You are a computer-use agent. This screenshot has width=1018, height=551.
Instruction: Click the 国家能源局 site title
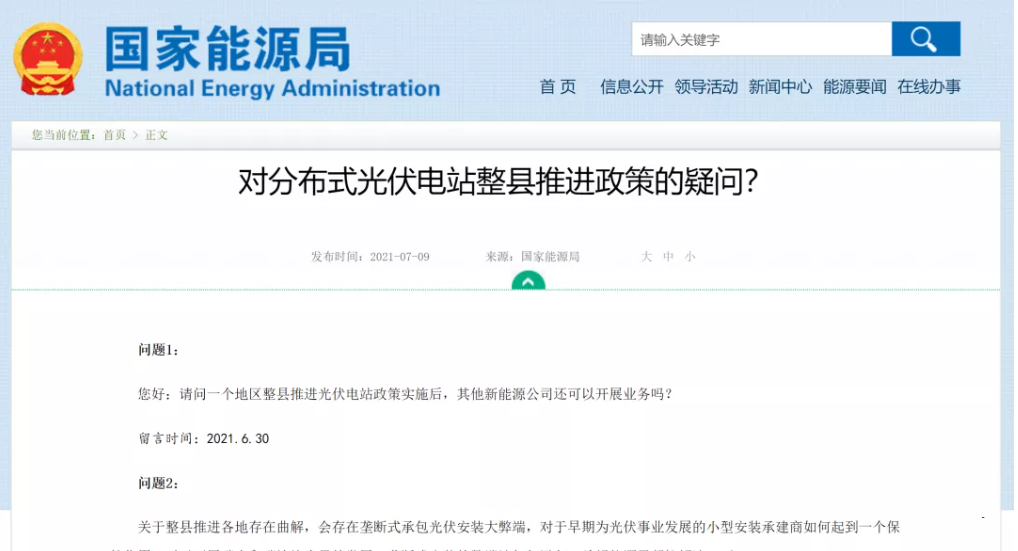tap(228, 48)
